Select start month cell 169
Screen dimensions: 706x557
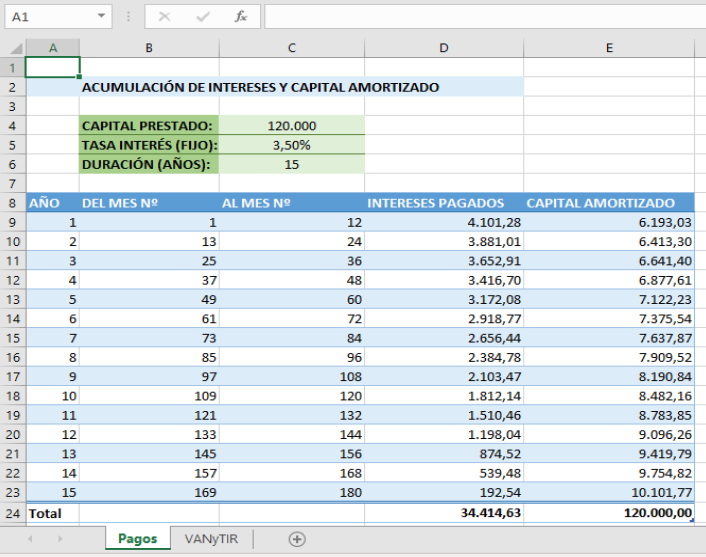[149, 493]
